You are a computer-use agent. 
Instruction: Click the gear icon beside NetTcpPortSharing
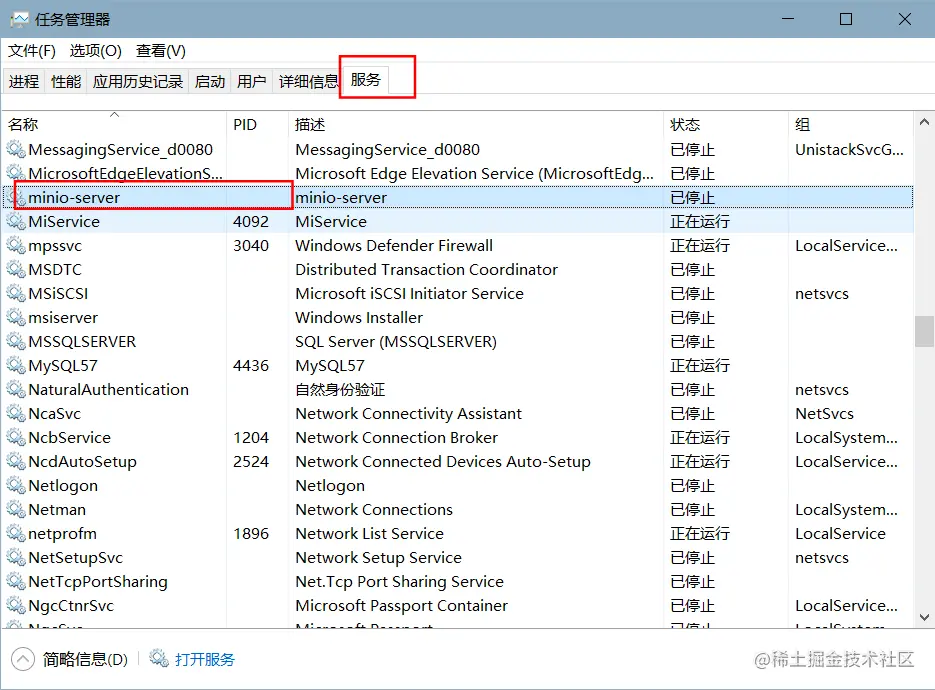(x=16, y=581)
